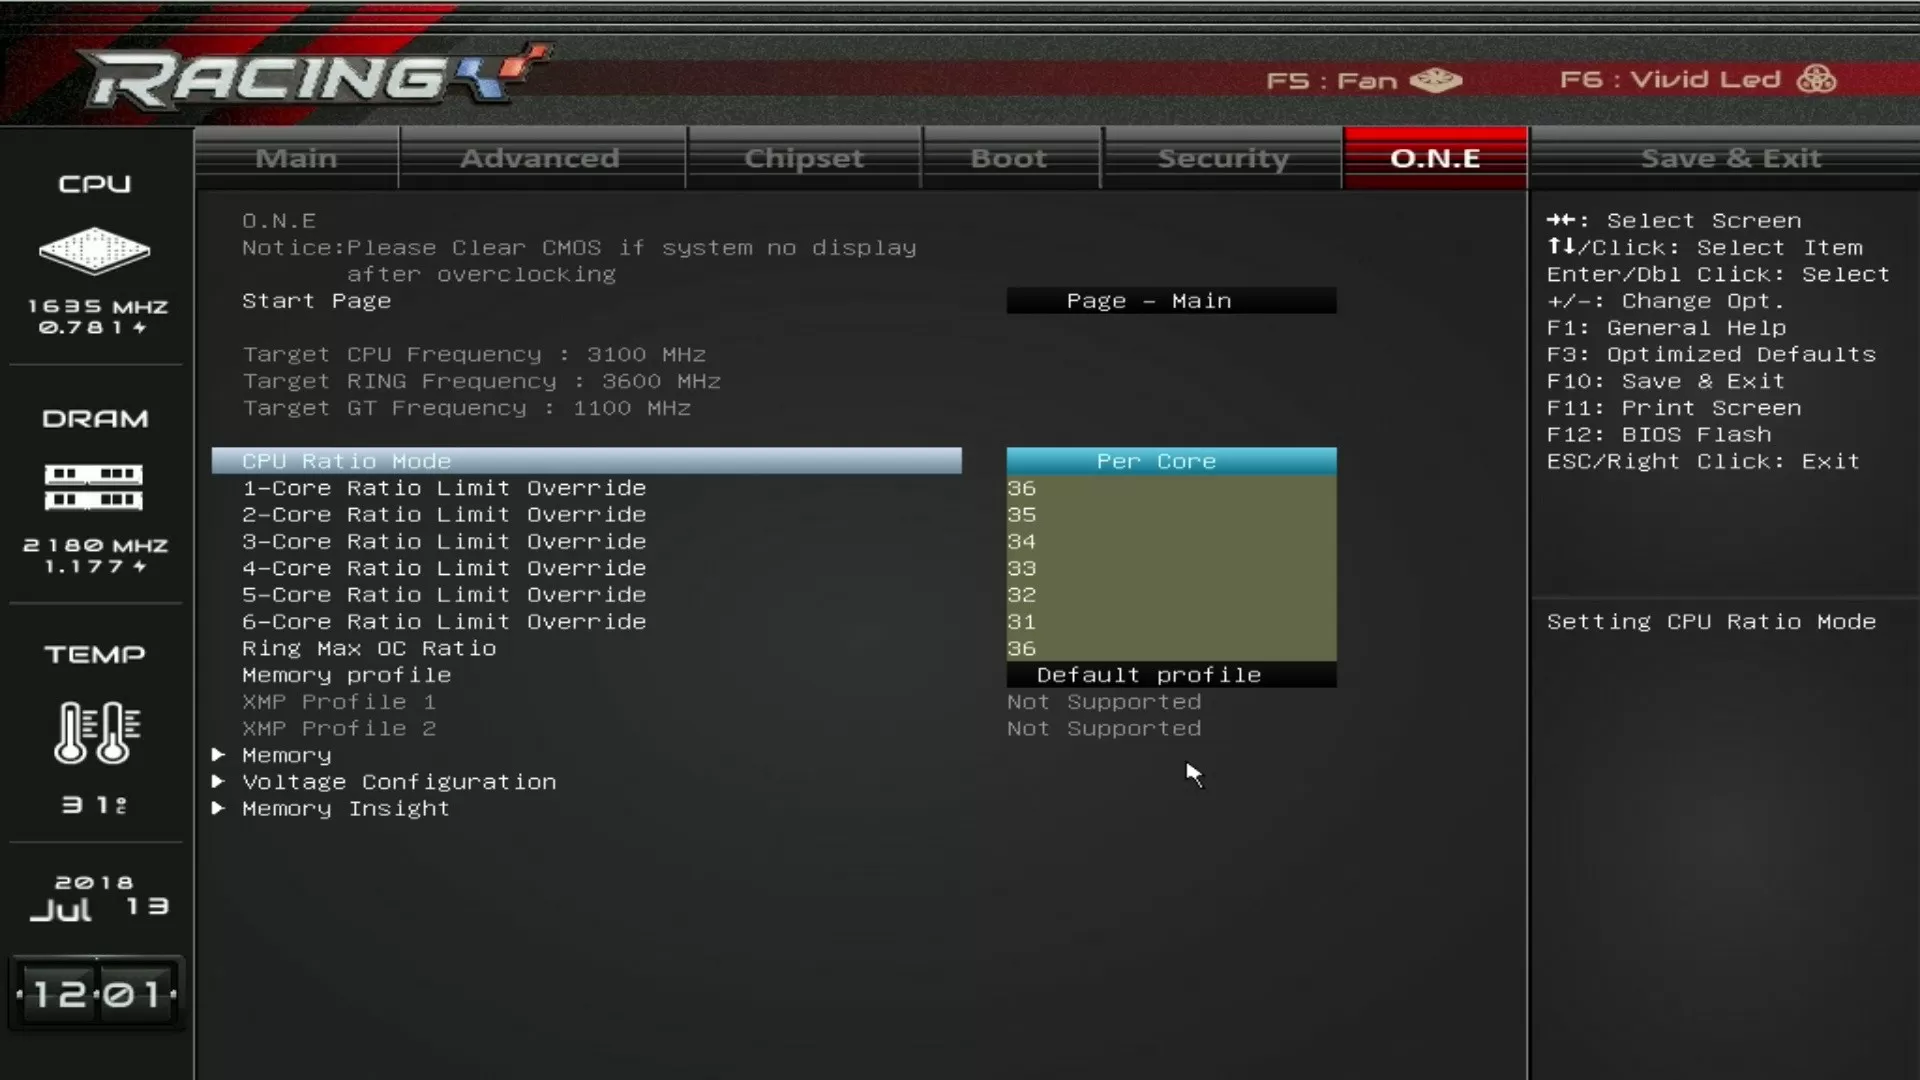This screenshot has height=1080, width=1920.
Task: Open Vivid Led settings icon
Action: click(x=1816, y=79)
